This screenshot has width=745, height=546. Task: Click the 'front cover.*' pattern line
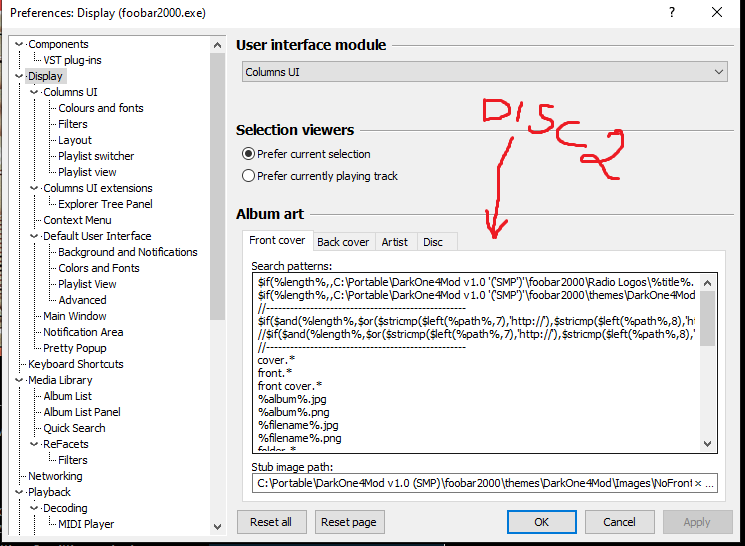coord(290,386)
